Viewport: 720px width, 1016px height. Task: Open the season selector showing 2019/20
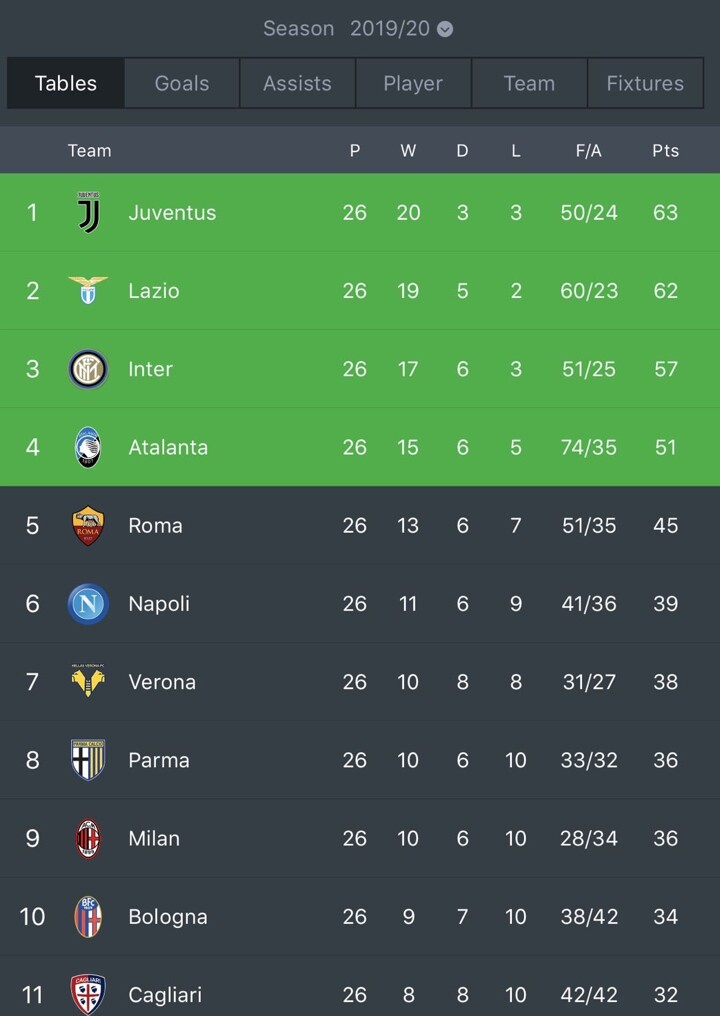[x=358, y=29]
